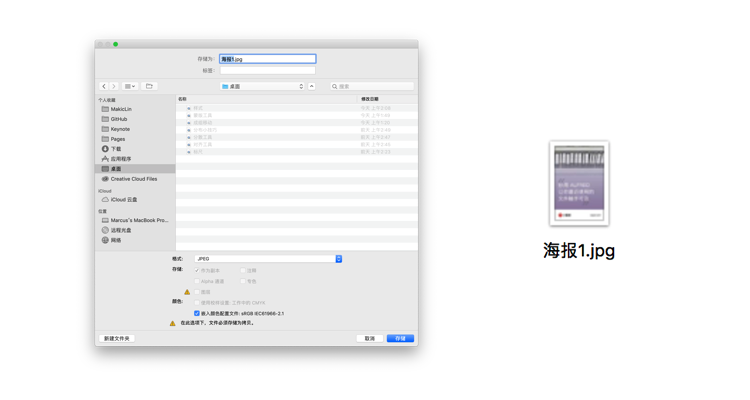Toggle the Alpha 通道 checkbox
Viewport: 750px width, 400px height.
click(x=197, y=282)
